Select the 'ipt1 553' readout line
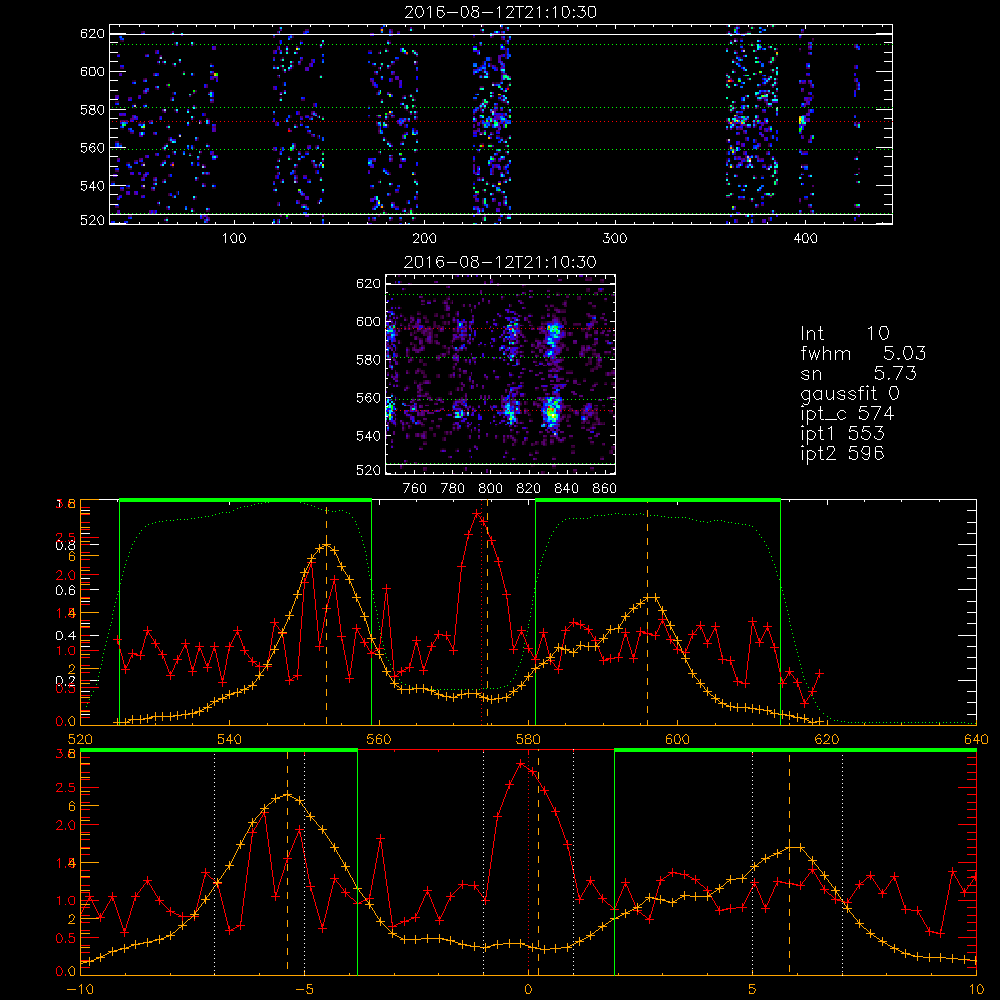 pos(842,434)
